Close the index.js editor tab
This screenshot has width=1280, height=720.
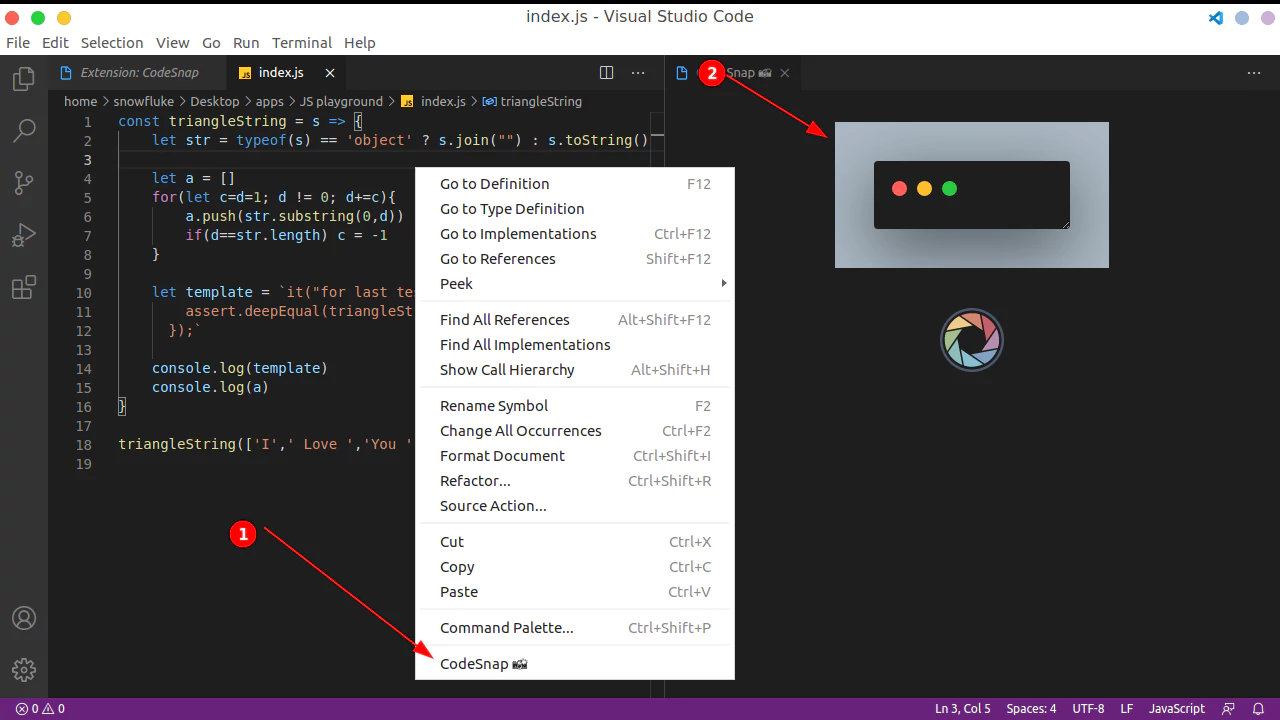coord(330,73)
